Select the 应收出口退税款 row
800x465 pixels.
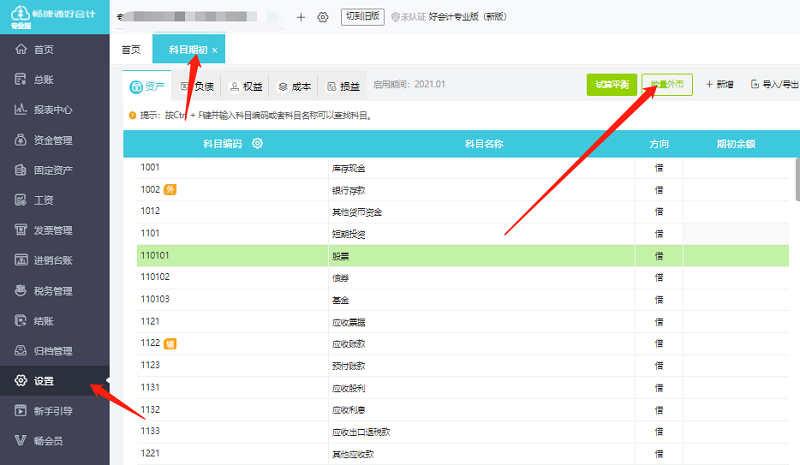click(x=463, y=432)
